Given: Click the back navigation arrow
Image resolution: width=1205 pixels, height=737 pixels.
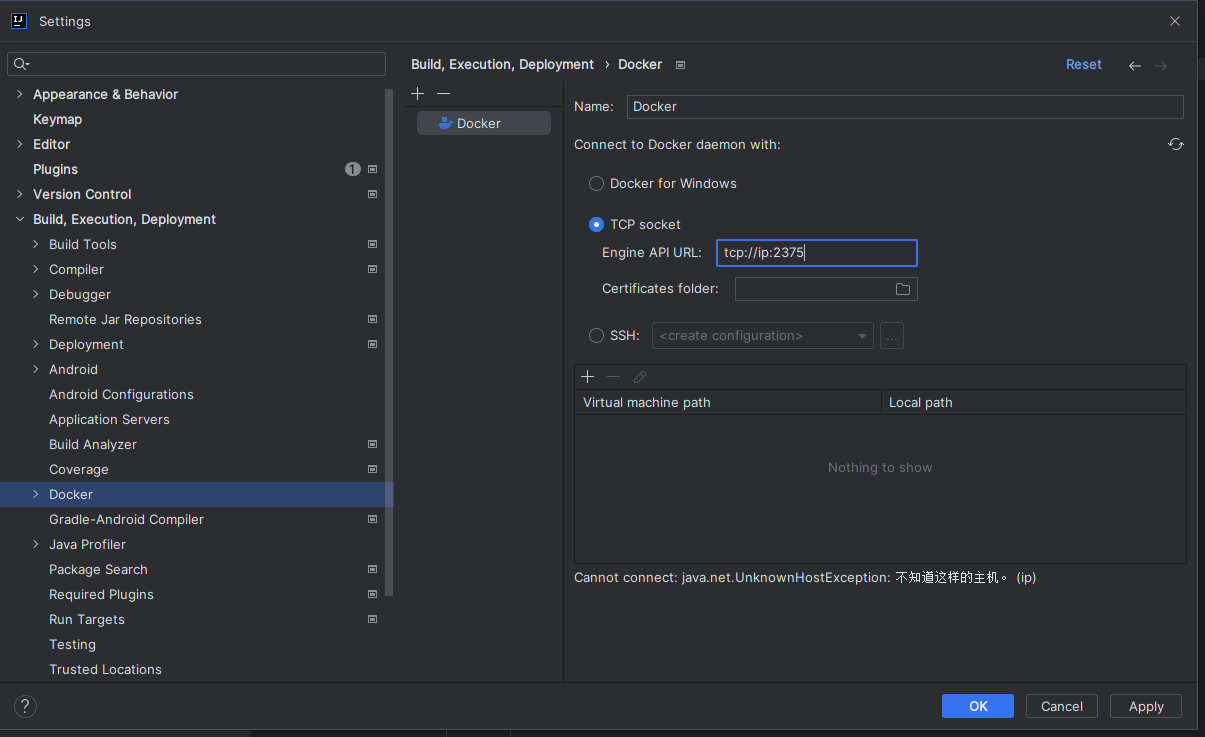Looking at the screenshot, I should click(x=1135, y=65).
